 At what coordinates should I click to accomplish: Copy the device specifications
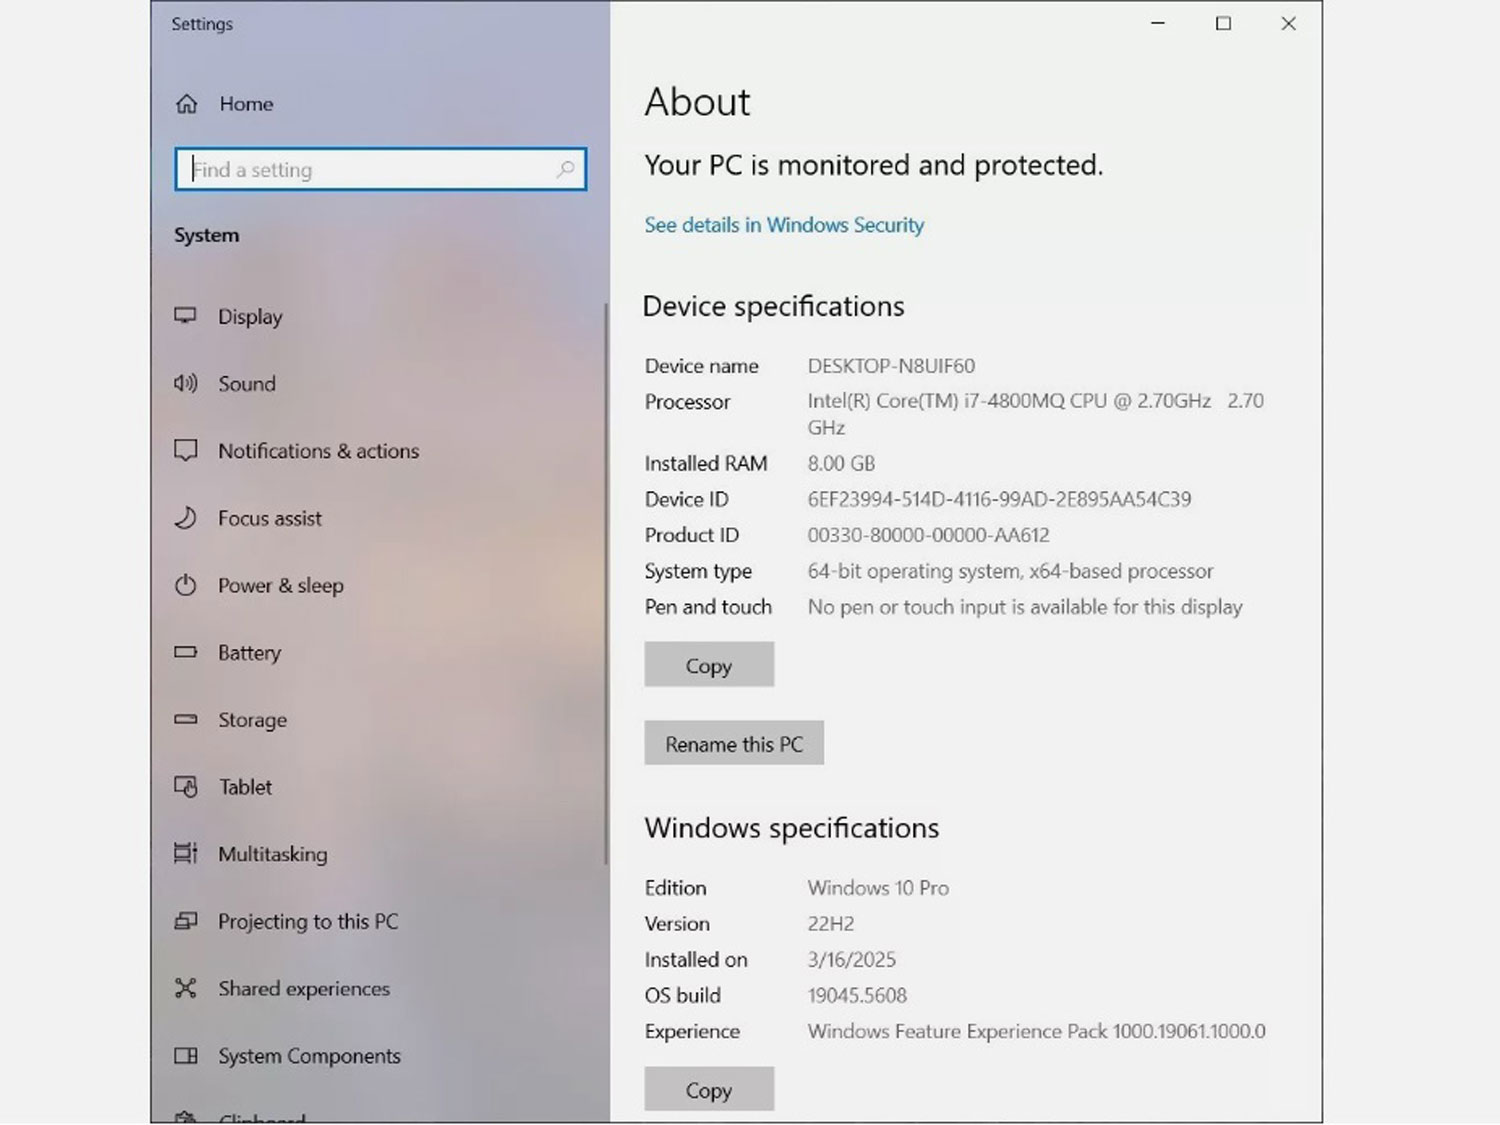(709, 665)
